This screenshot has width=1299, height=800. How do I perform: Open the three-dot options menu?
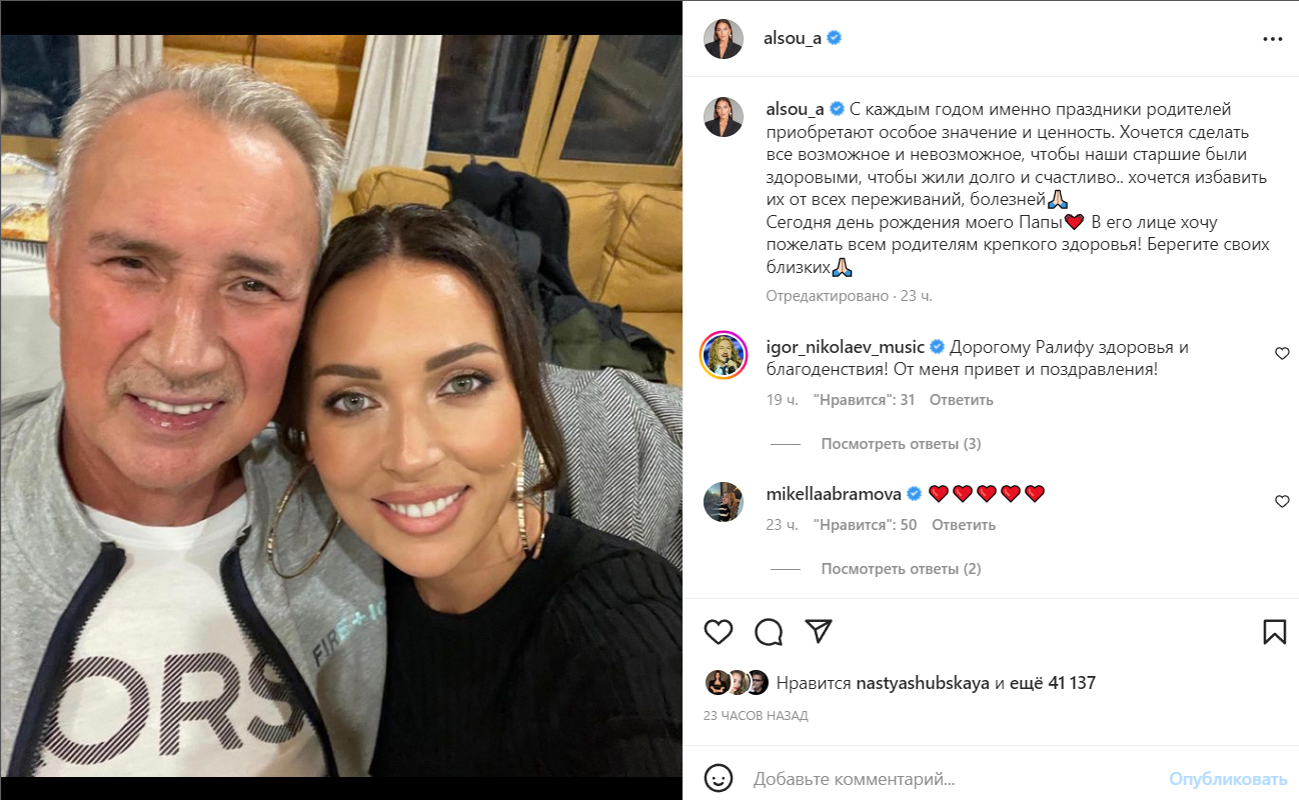(1272, 39)
